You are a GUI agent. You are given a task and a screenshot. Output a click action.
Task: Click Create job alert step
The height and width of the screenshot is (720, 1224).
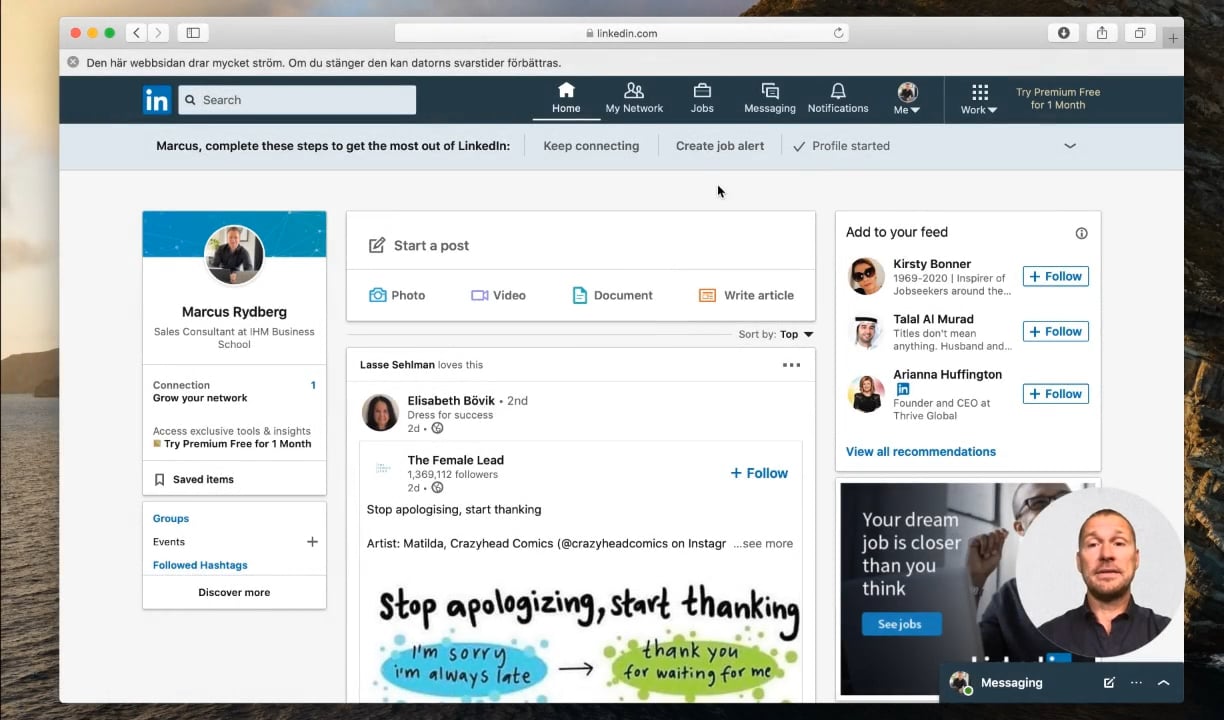click(x=720, y=146)
